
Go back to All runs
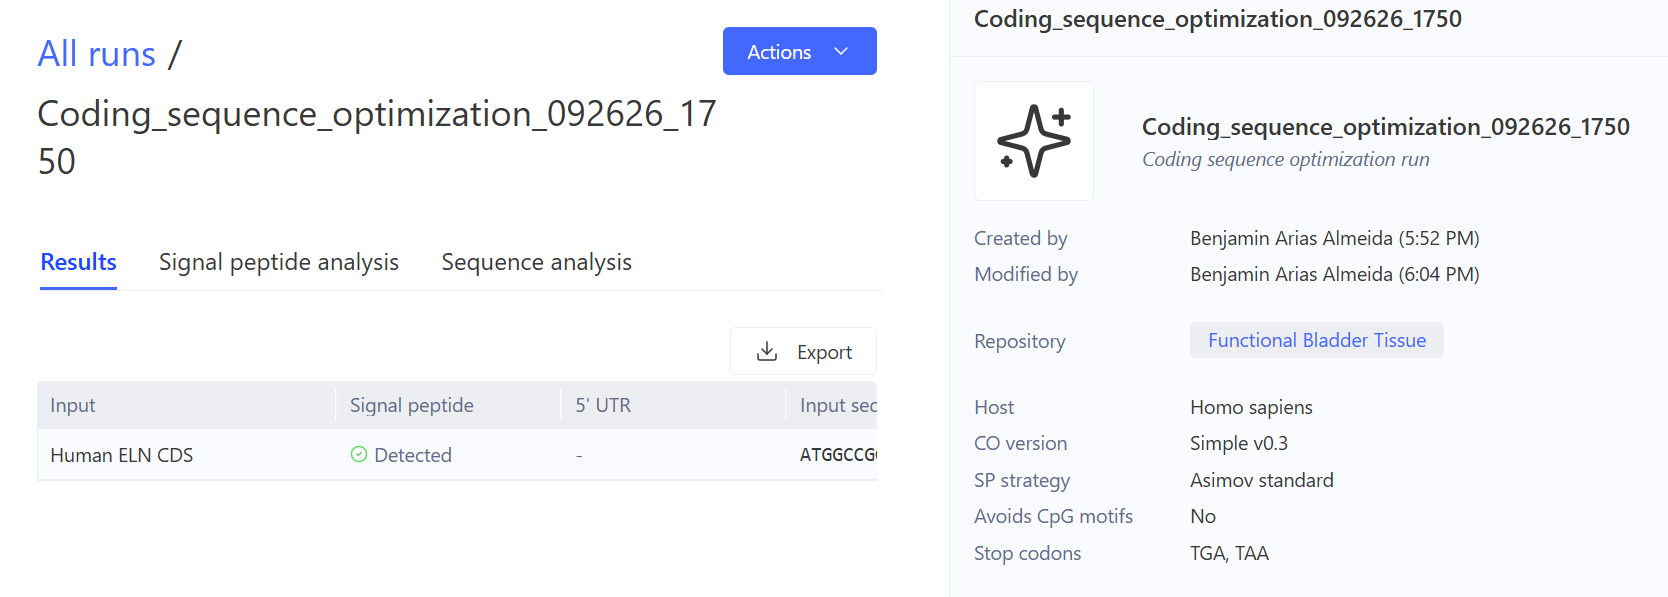(97, 54)
